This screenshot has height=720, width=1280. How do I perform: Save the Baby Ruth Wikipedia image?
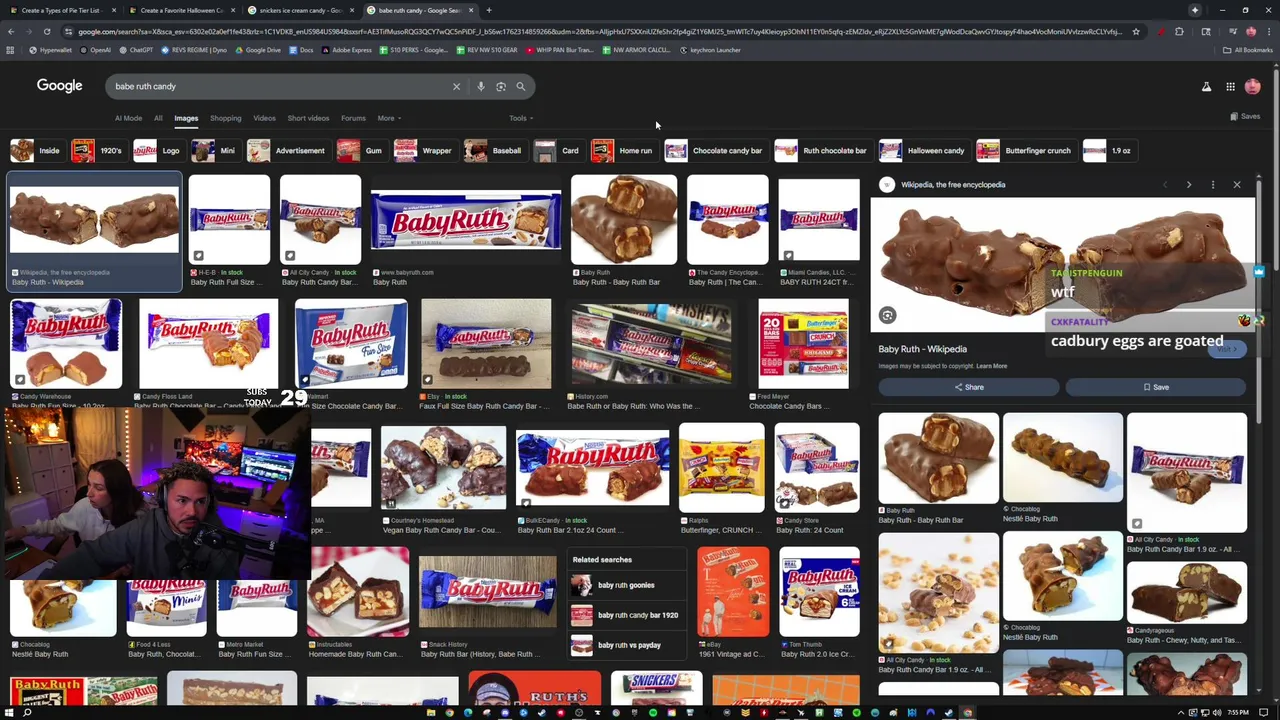pos(1155,387)
